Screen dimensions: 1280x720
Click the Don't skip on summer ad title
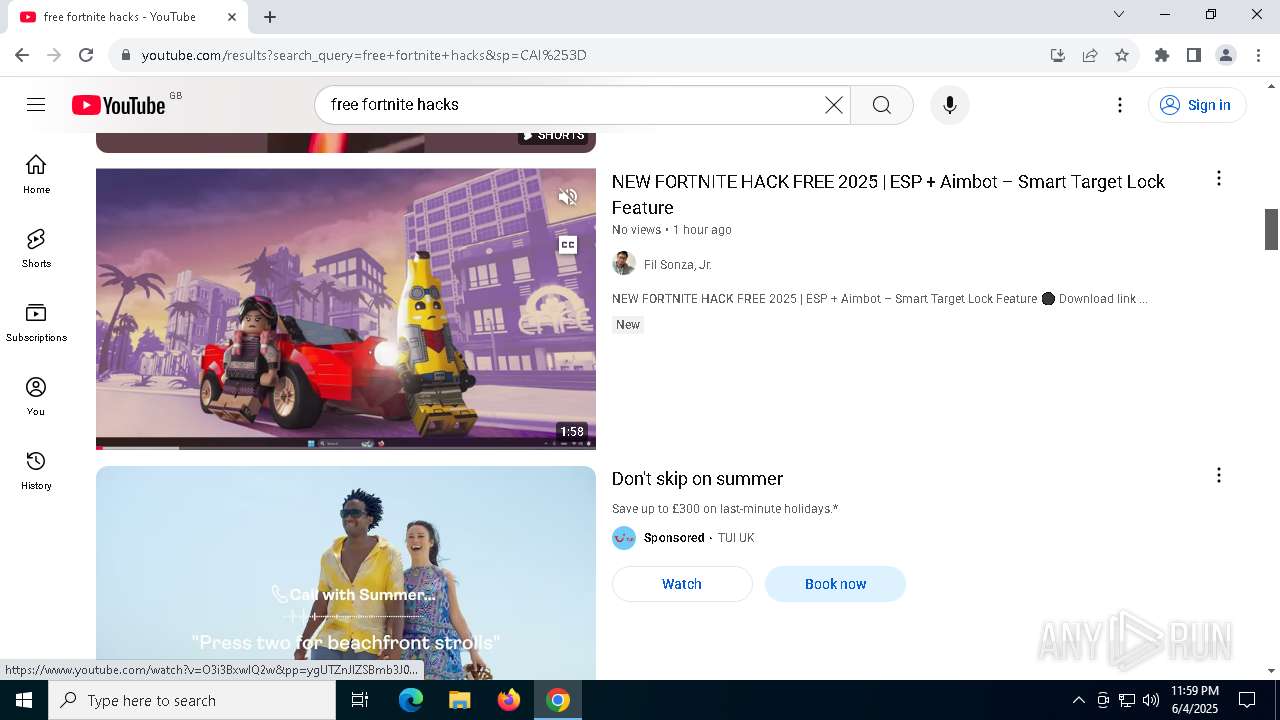pyautogui.click(x=697, y=479)
